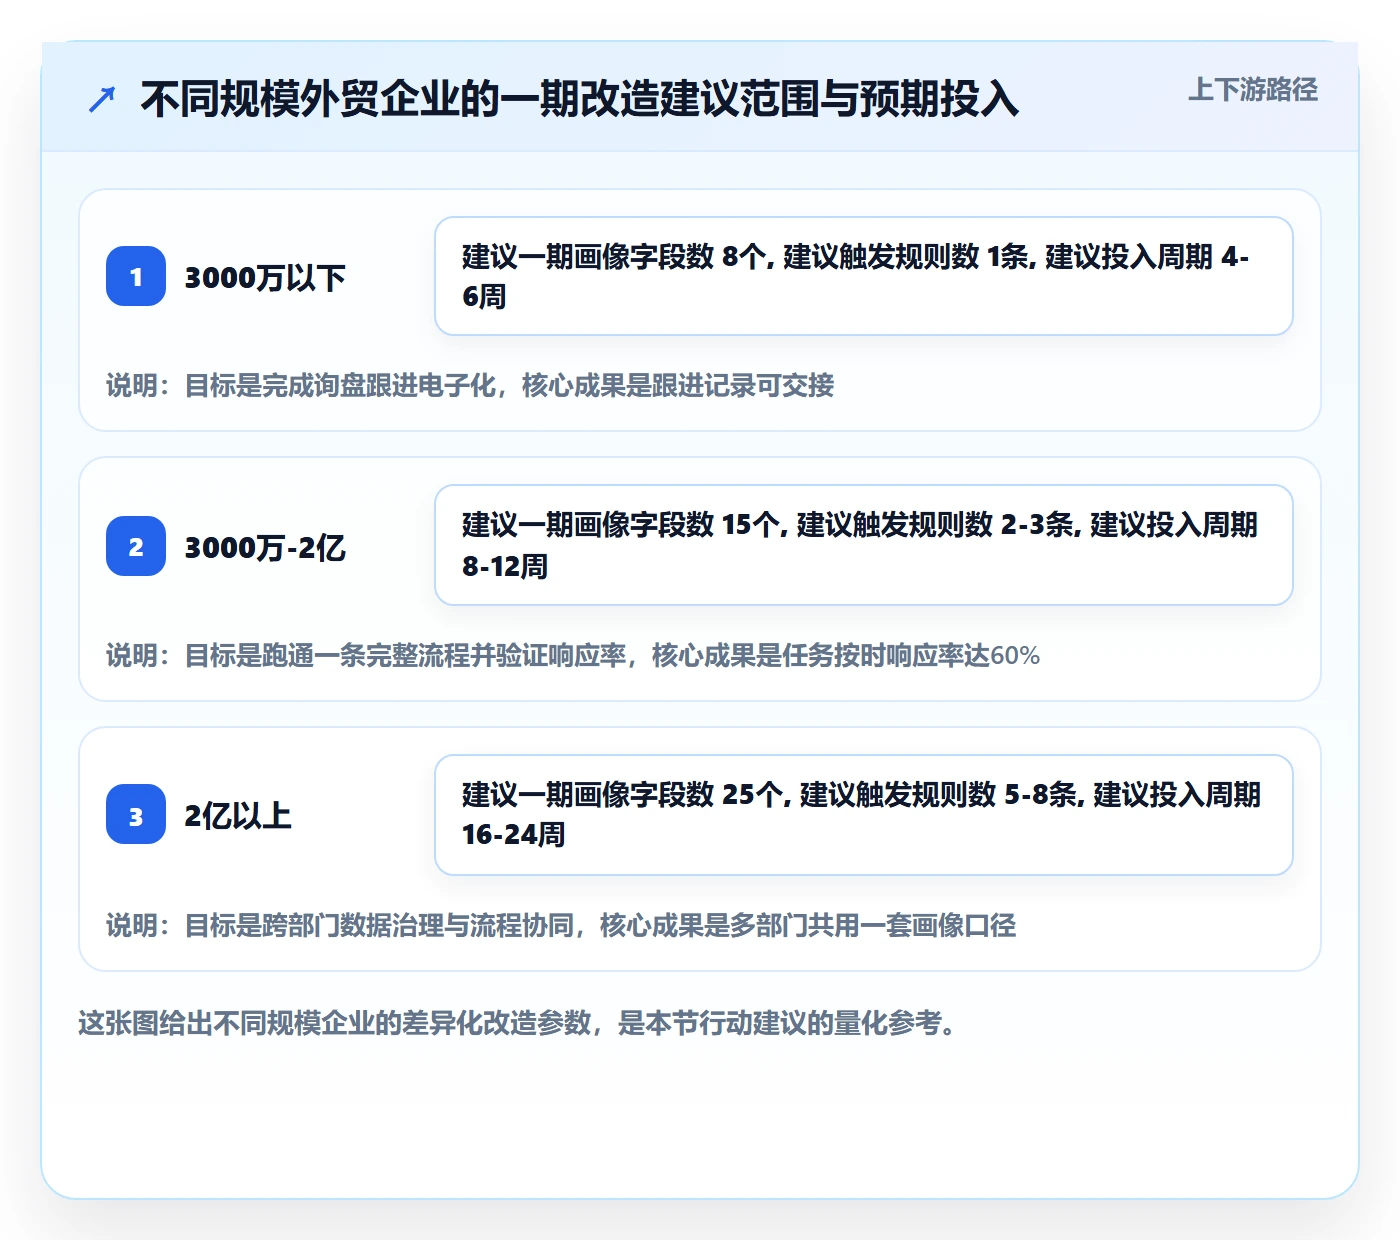Select the footer caption 这张图给出不同规模企业的差异化改造参数
This screenshot has width=1400, height=1240.
pos(520,1023)
